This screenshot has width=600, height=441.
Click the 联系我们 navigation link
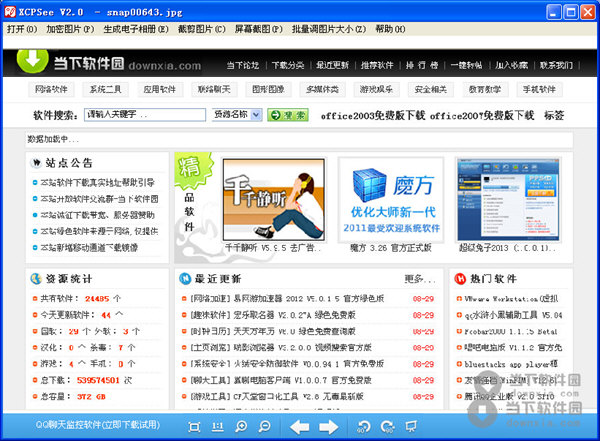click(x=556, y=65)
